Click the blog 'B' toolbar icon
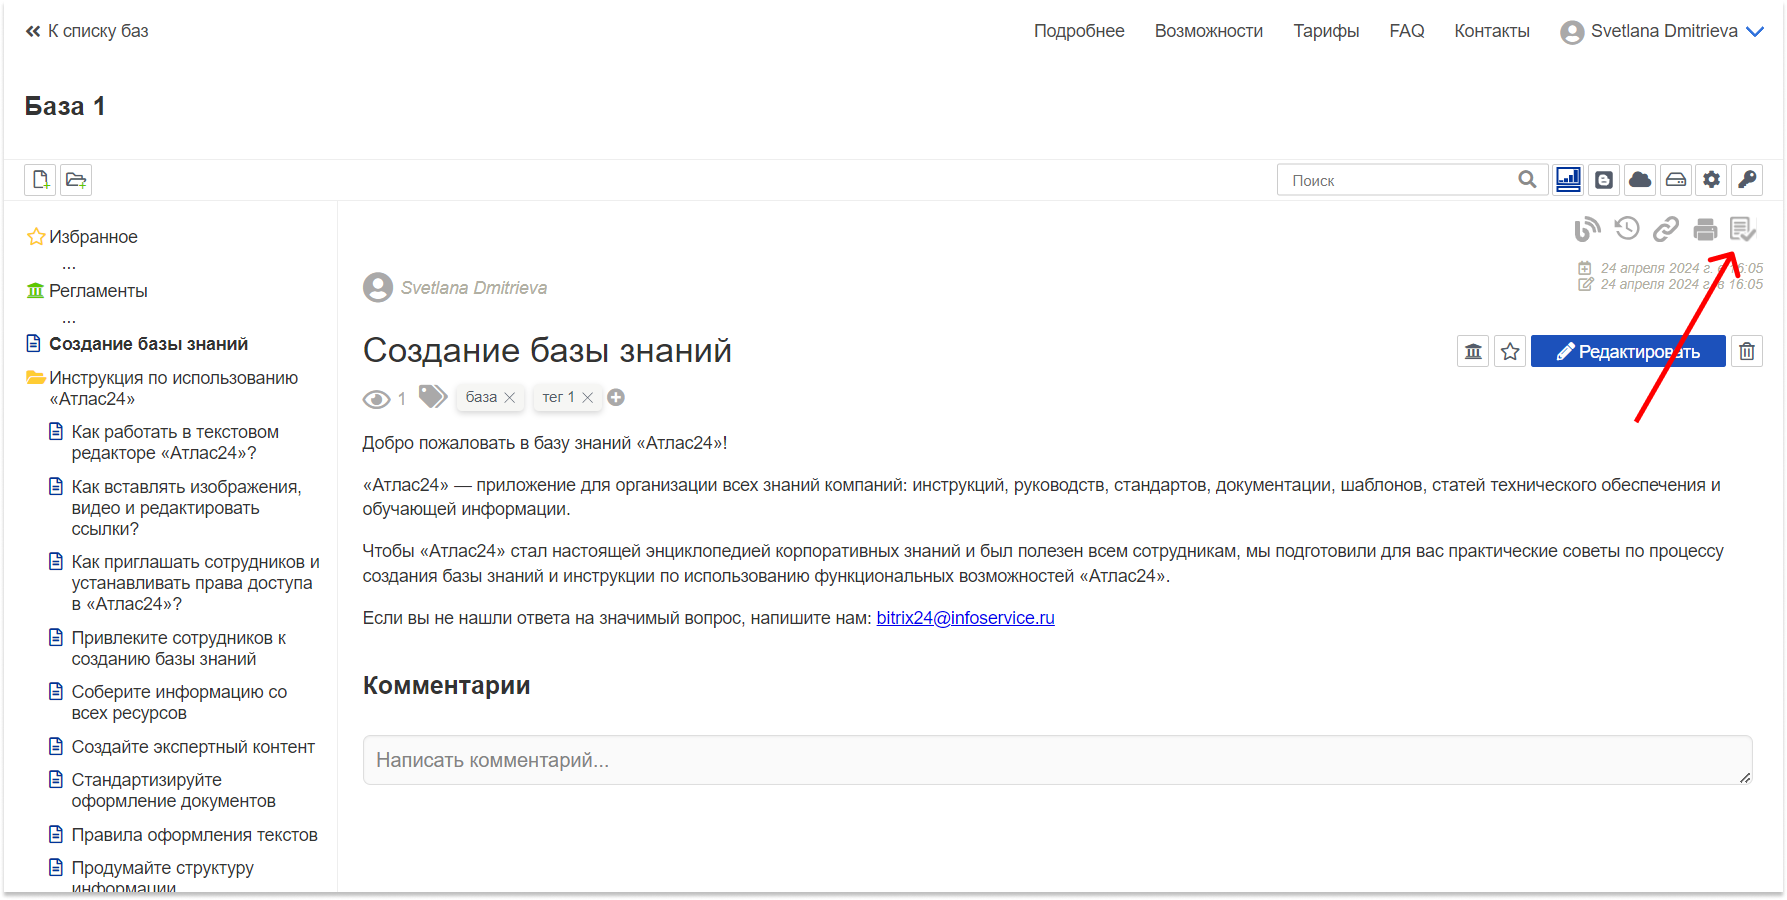 (1604, 180)
